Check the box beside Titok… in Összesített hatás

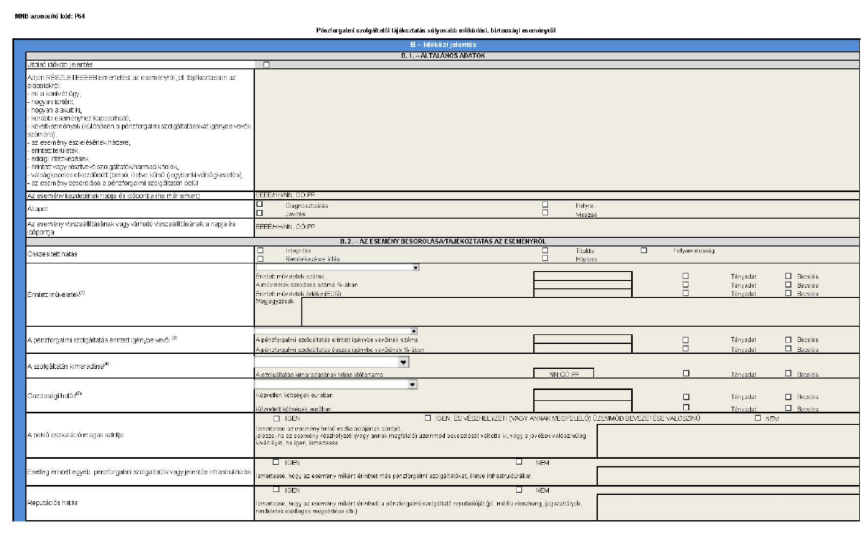click(x=545, y=250)
